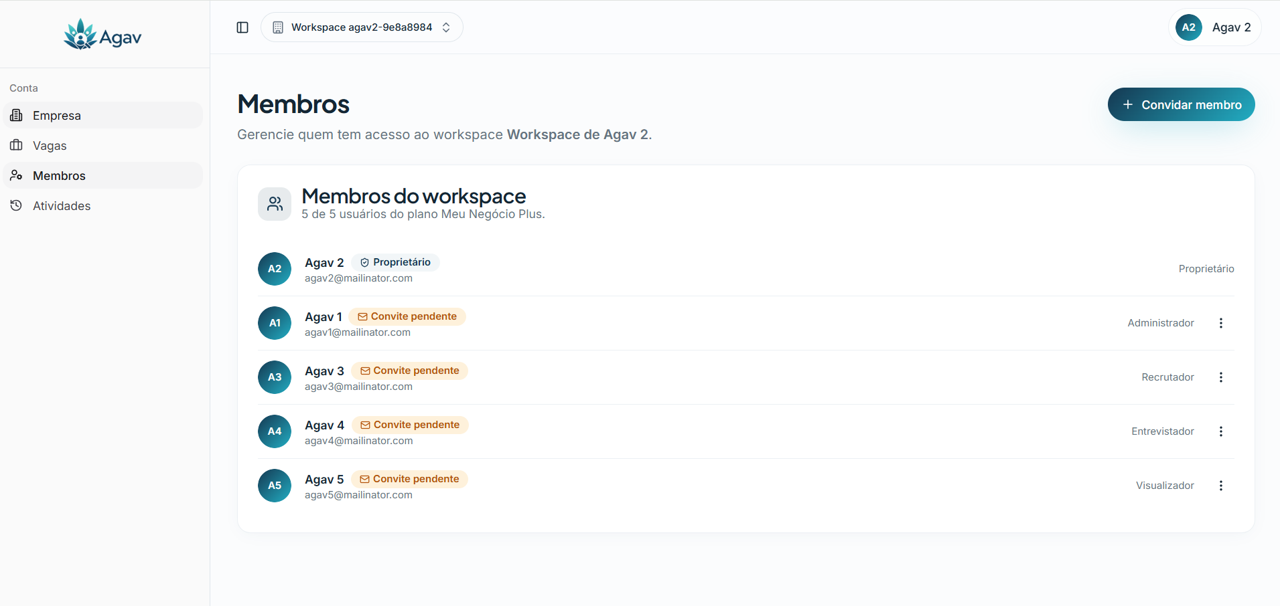The image size is (1280, 606).
Task: Toggle the sidebar panel icon
Action: tap(242, 27)
